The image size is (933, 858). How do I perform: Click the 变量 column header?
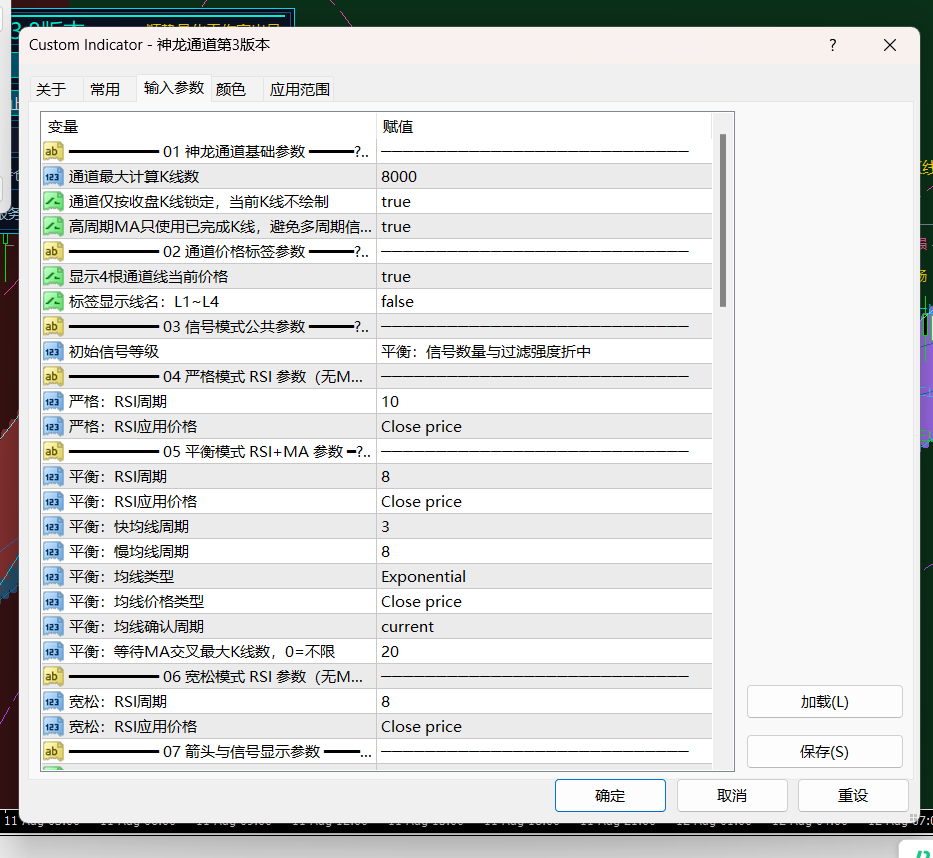click(x=208, y=126)
